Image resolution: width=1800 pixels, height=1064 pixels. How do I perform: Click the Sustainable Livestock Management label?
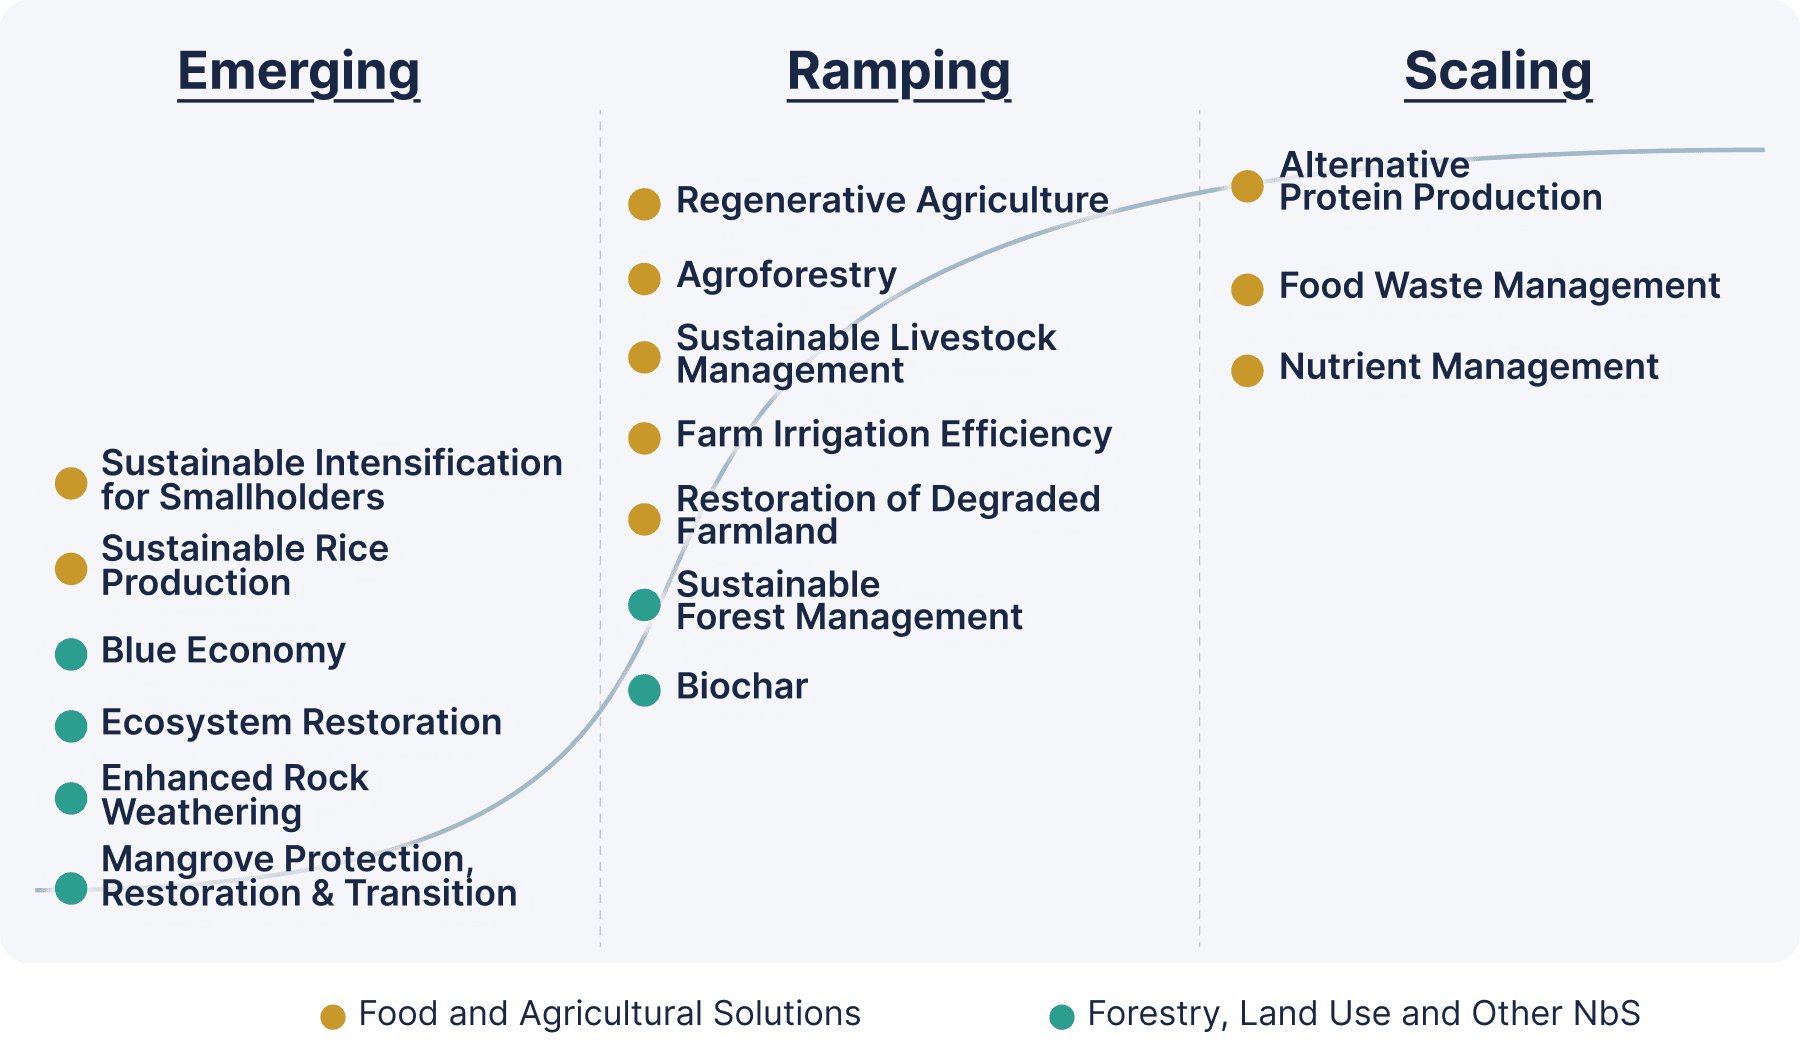pos(865,354)
